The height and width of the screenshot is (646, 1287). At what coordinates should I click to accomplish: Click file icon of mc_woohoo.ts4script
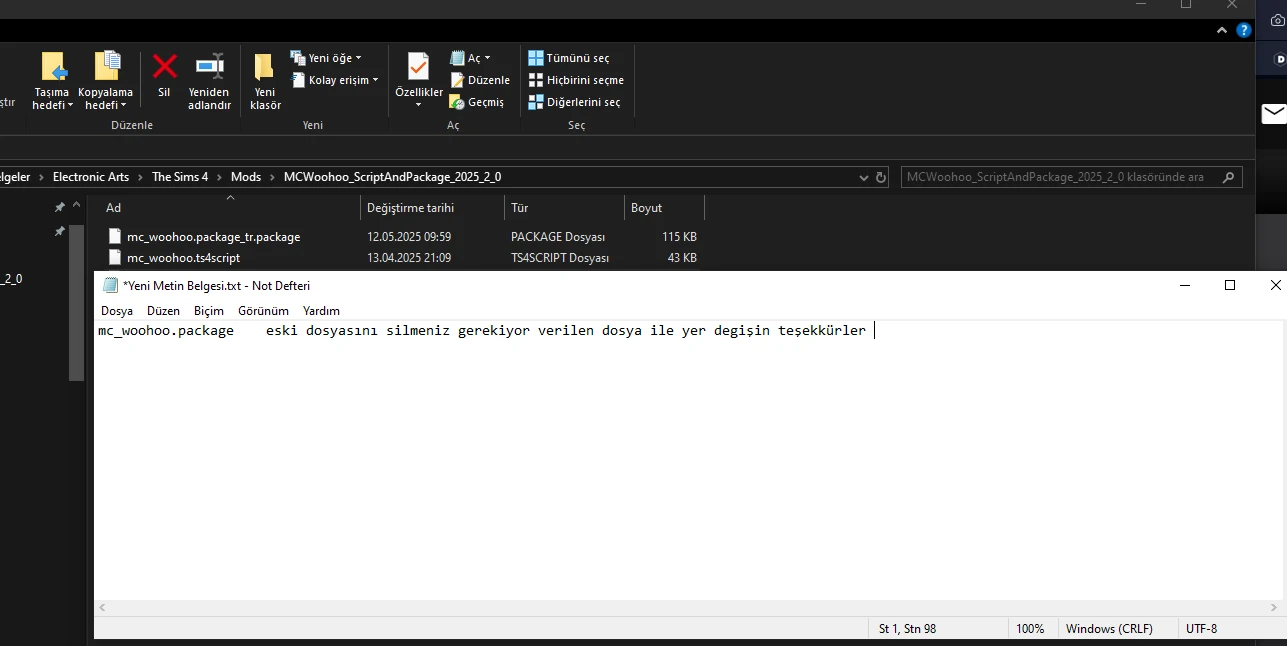point(113,258)
